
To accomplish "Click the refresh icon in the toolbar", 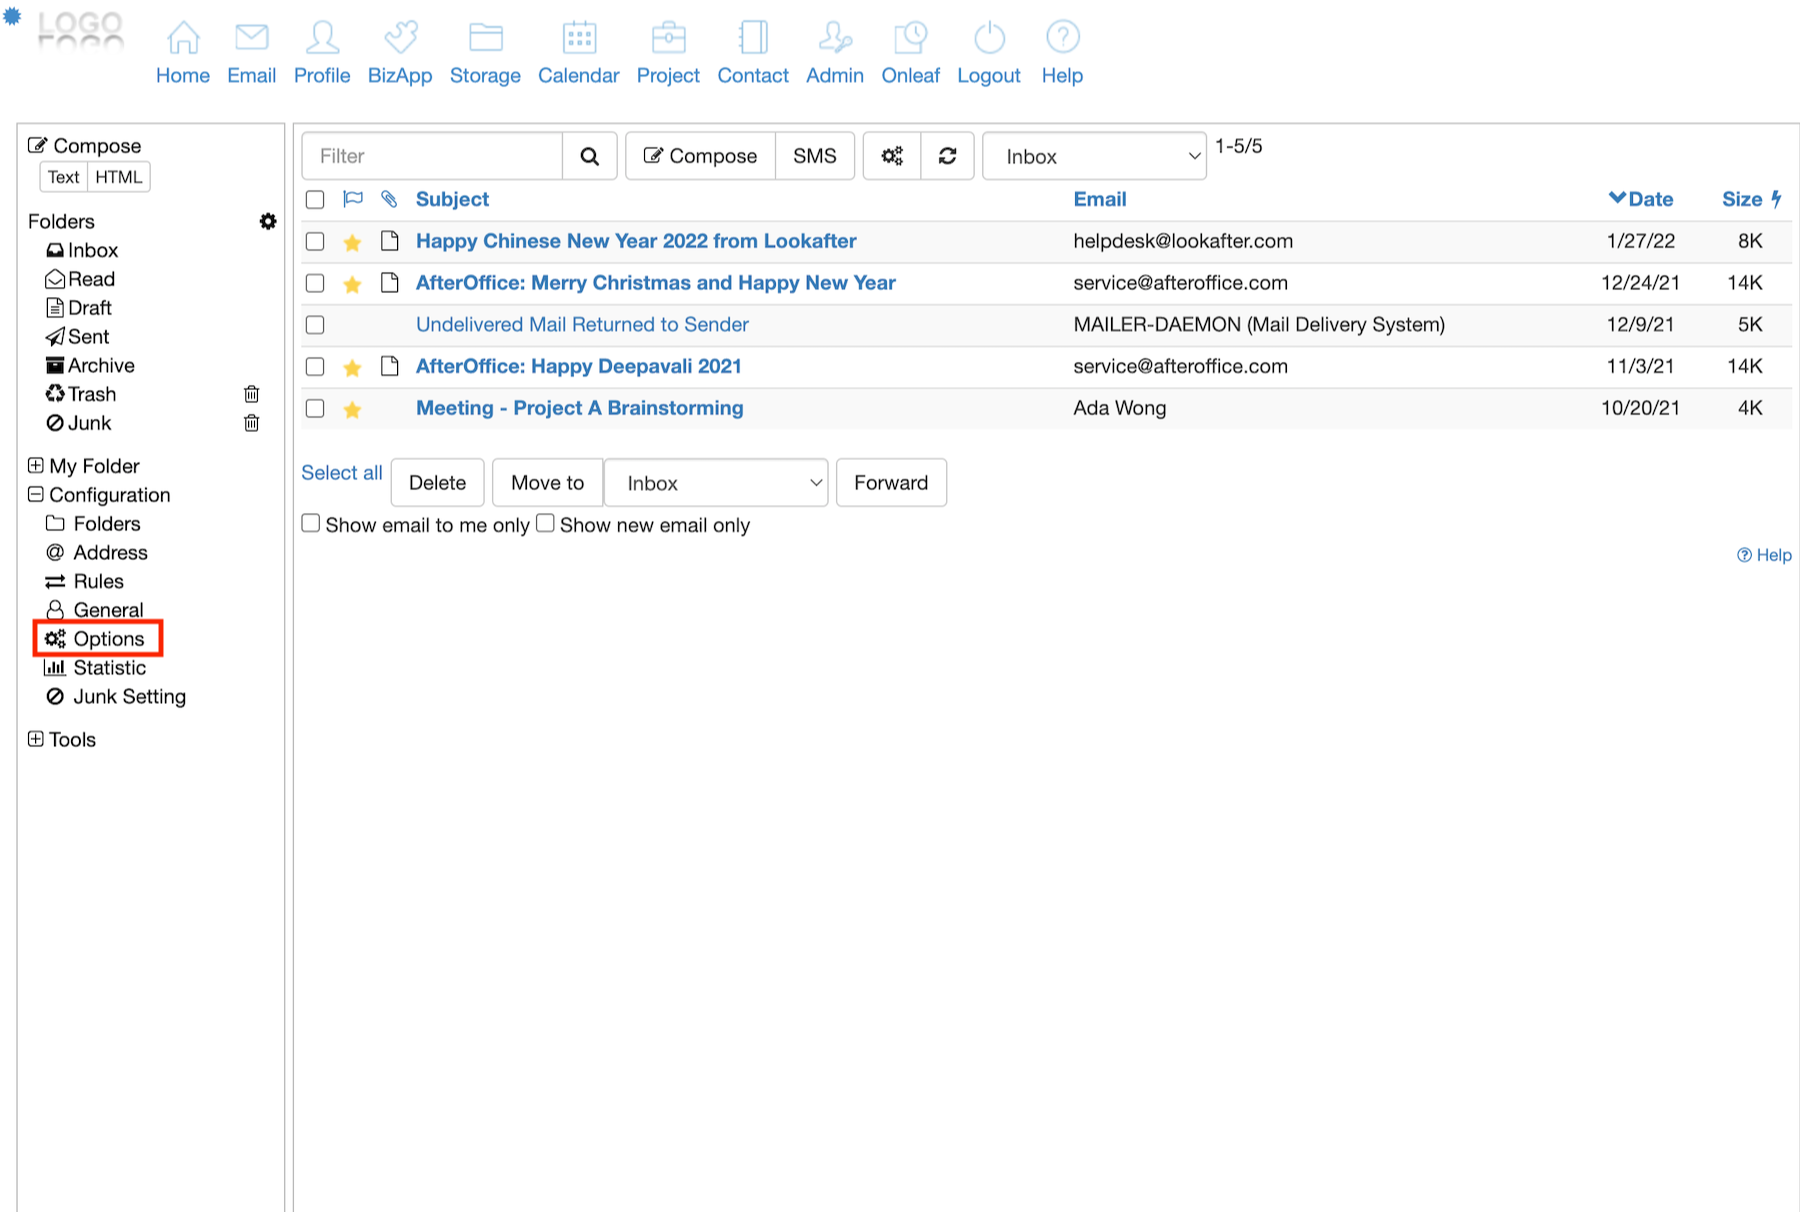I will point(947,156).
